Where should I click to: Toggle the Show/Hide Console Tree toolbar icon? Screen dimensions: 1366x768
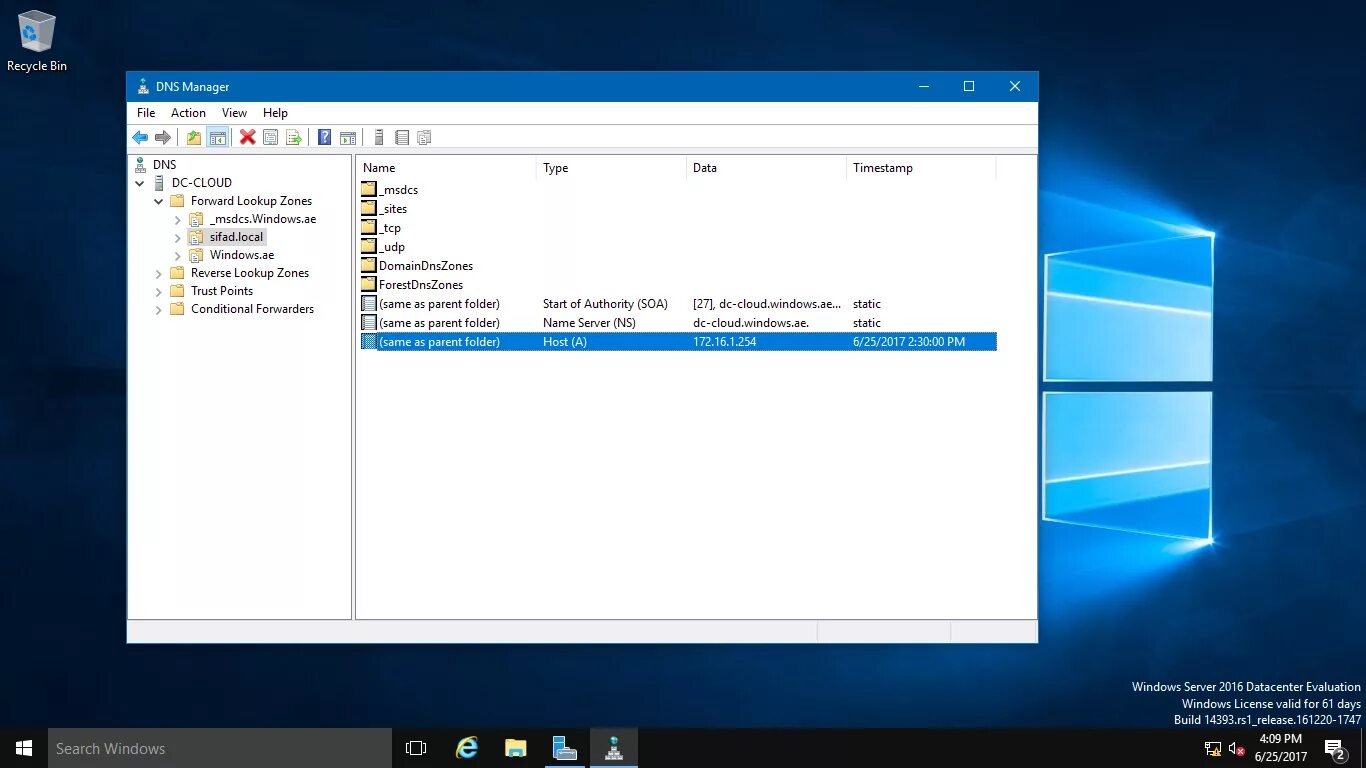click(x=218, y=137)
